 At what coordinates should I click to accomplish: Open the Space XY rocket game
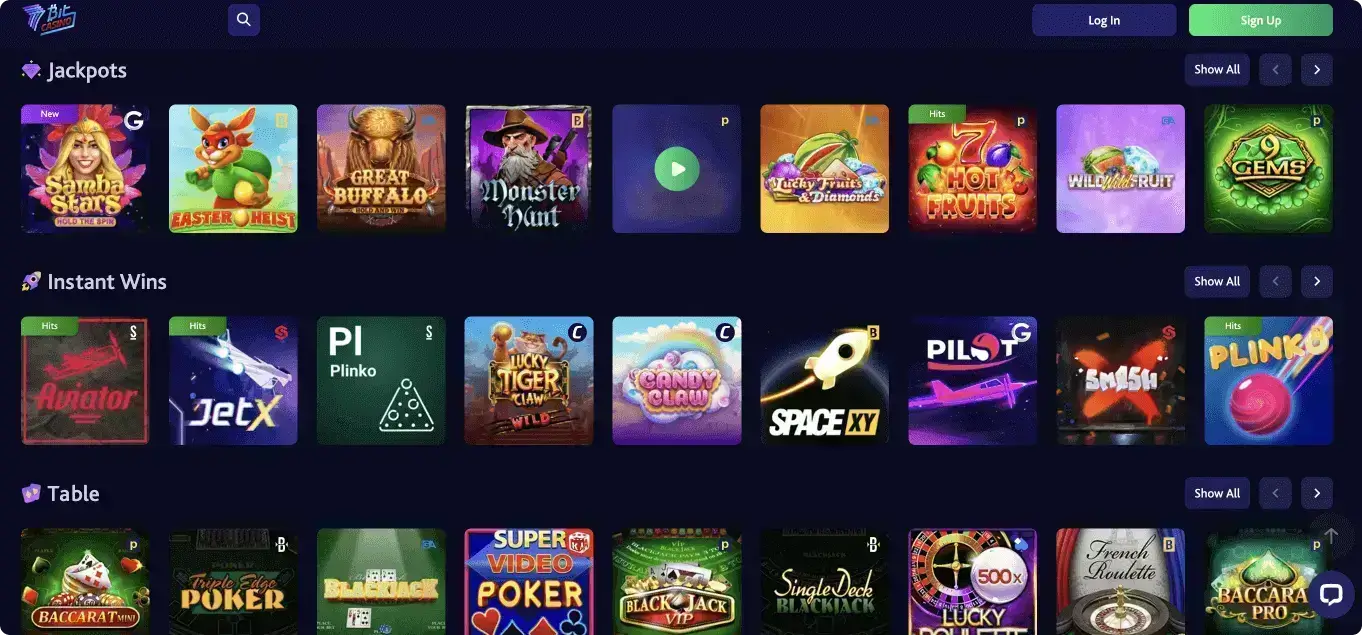[x=825, y=381]
